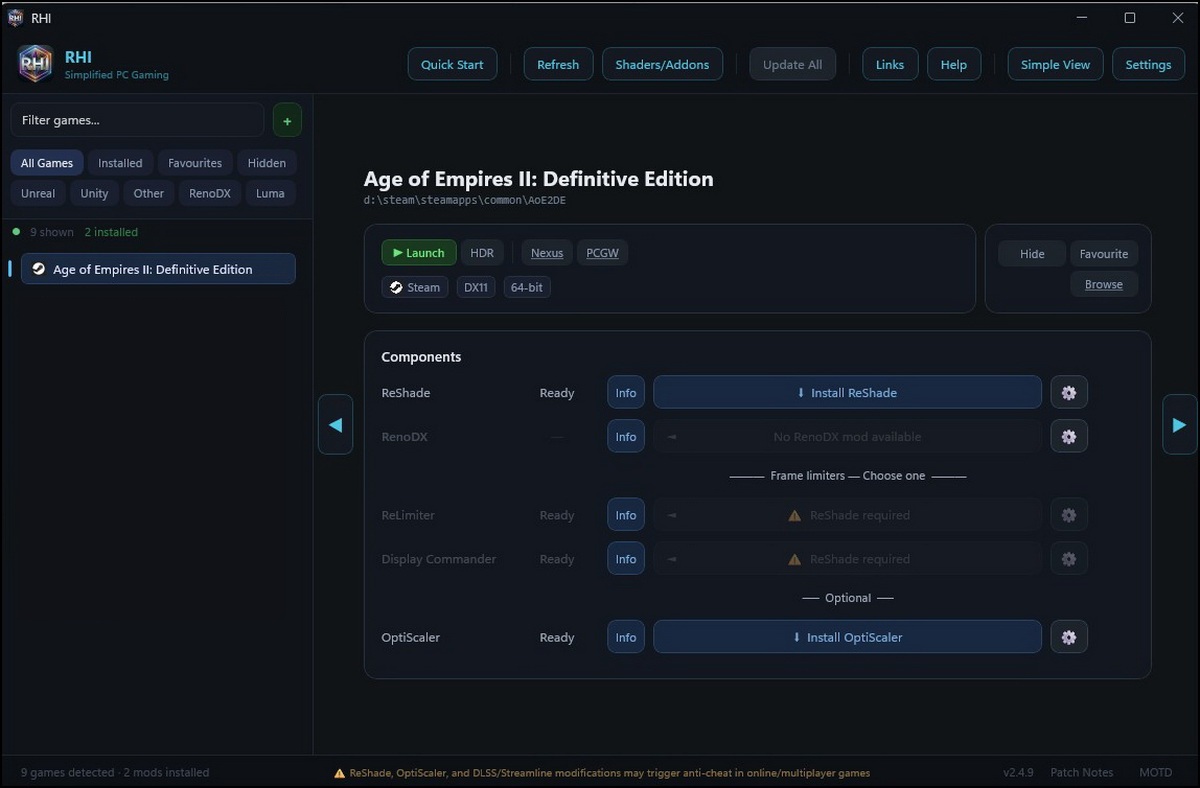
Task: Open Quick Start guide
Action: [x=452, y=64]
